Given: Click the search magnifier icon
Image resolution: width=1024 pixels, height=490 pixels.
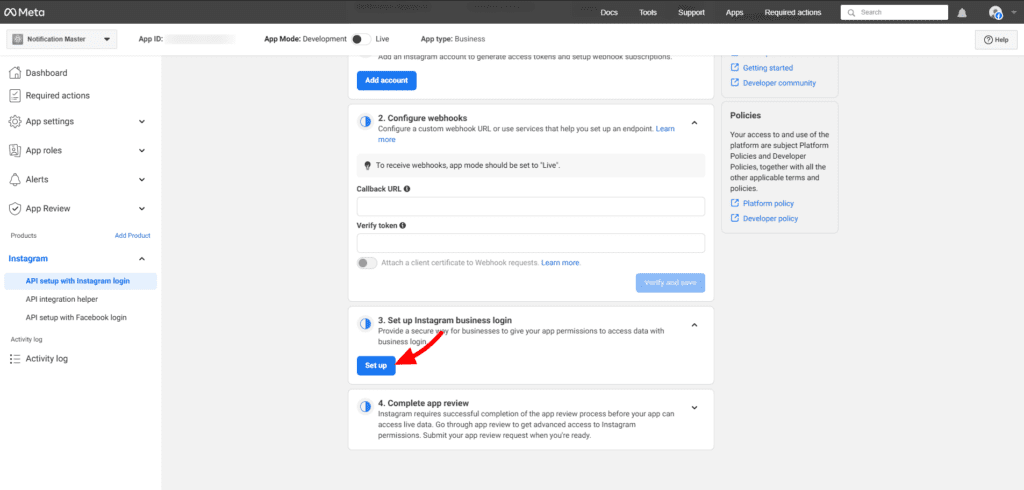Looking at the screenshot, I should coord(852,12).
